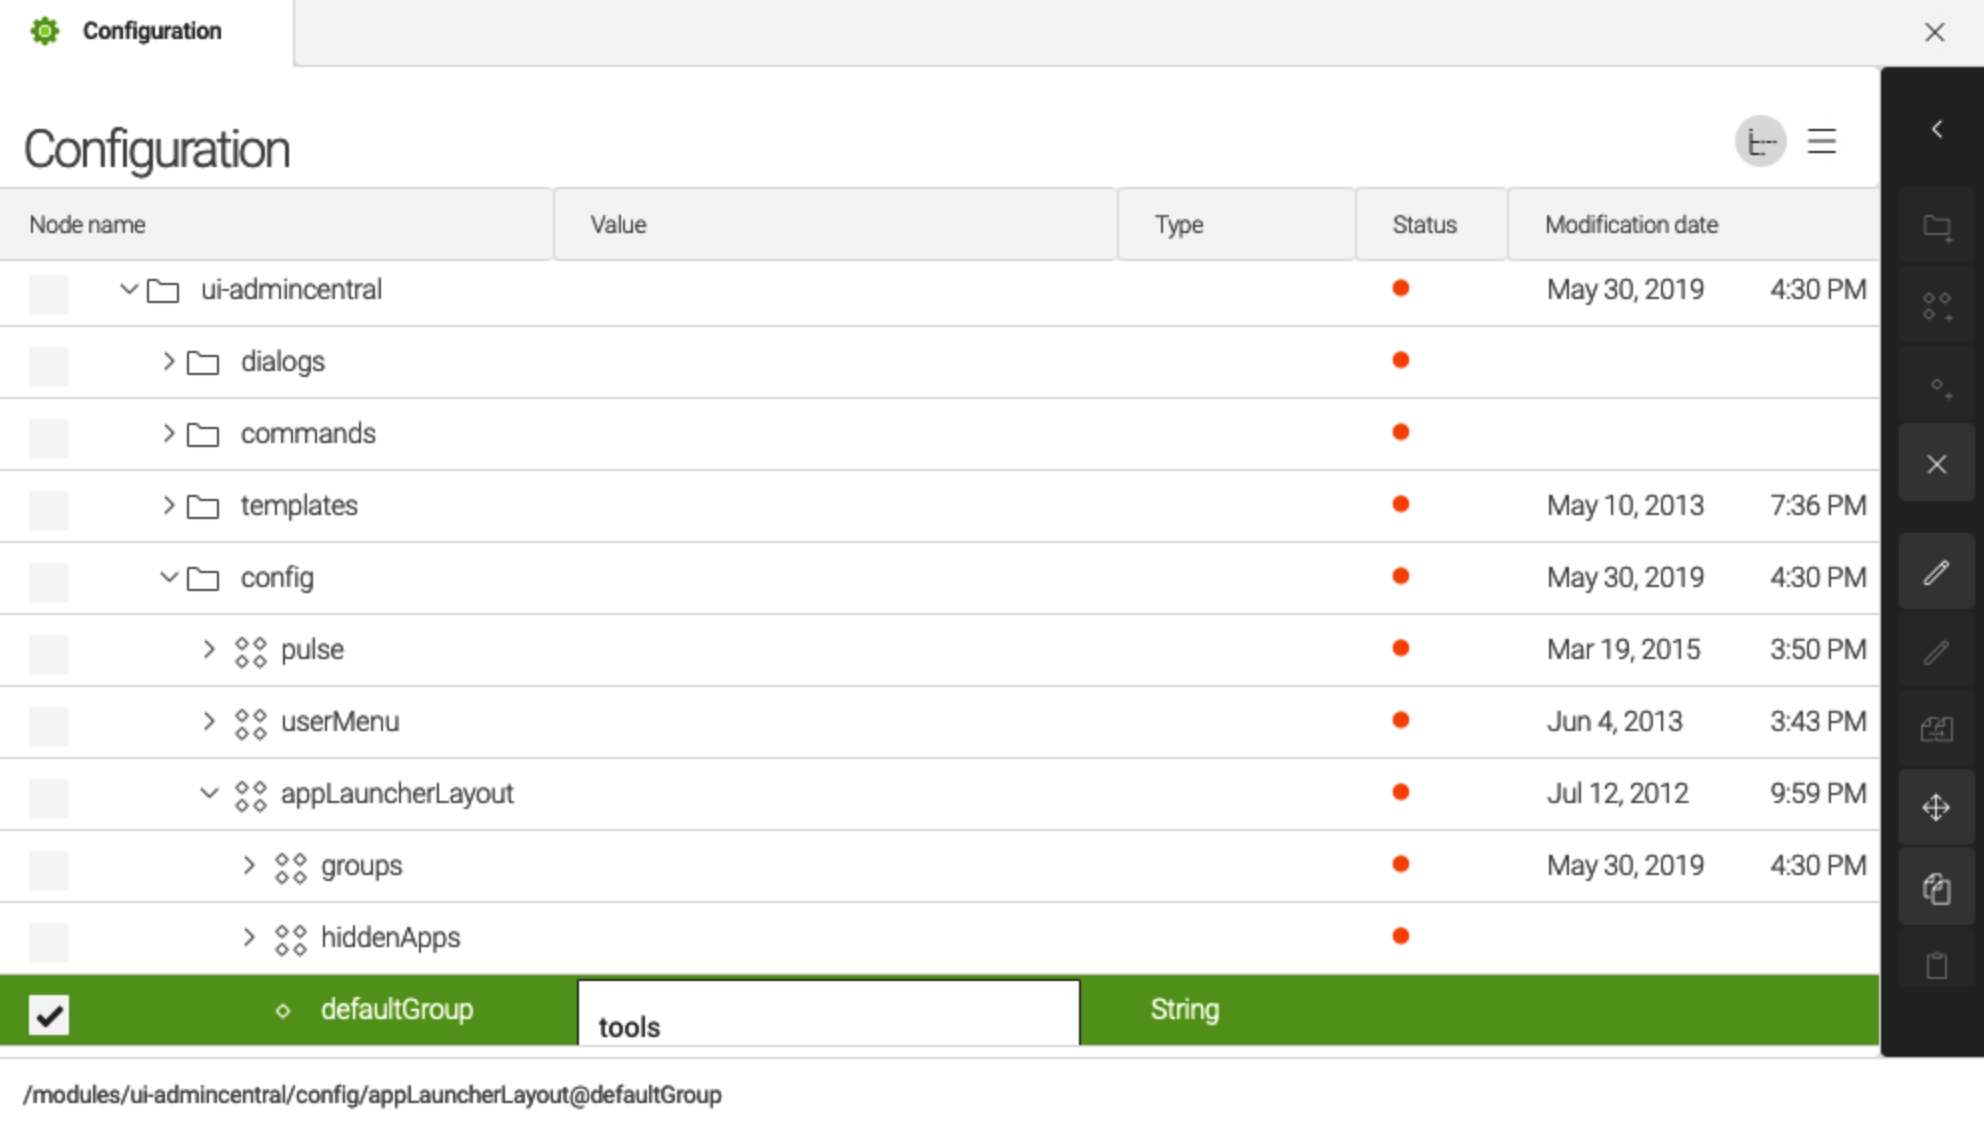Click the path /modules/ui-admincentral/config/appLauncherLayout@defaultGroup
This screenshot has height=1122, width=1984.
pos(372,1094)
